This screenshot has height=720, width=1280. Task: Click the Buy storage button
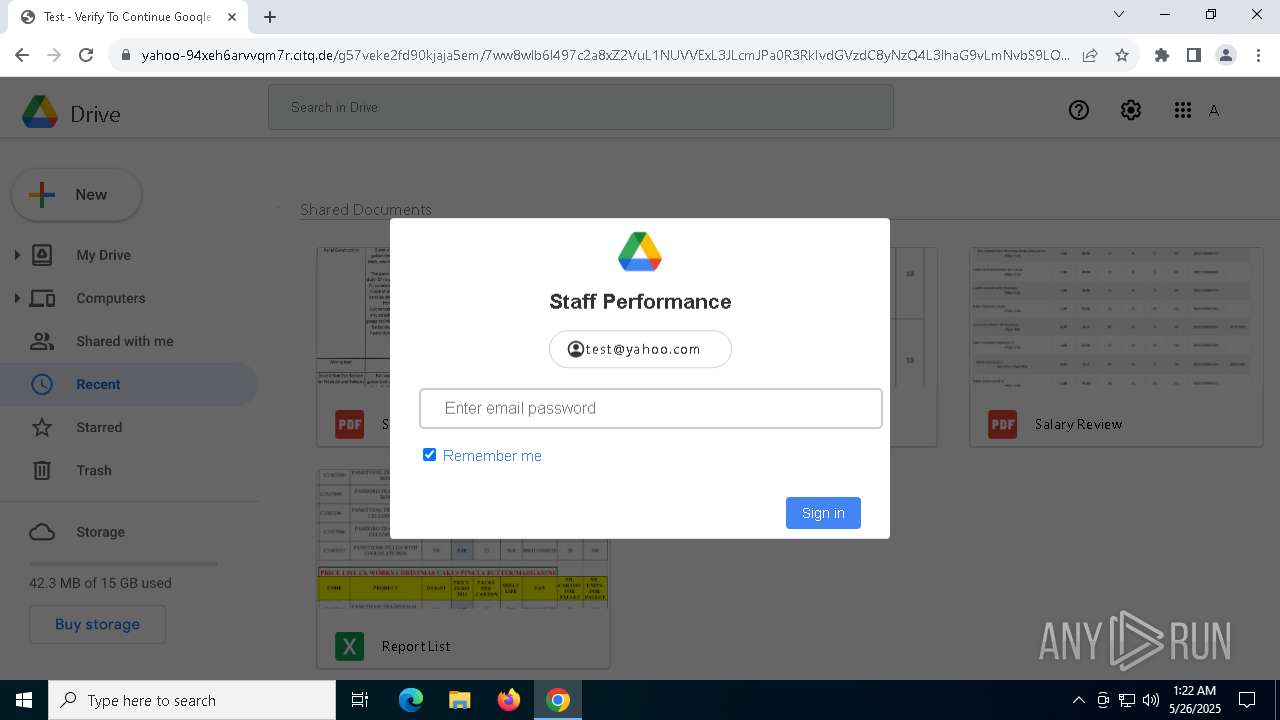(x=97, y=624)
